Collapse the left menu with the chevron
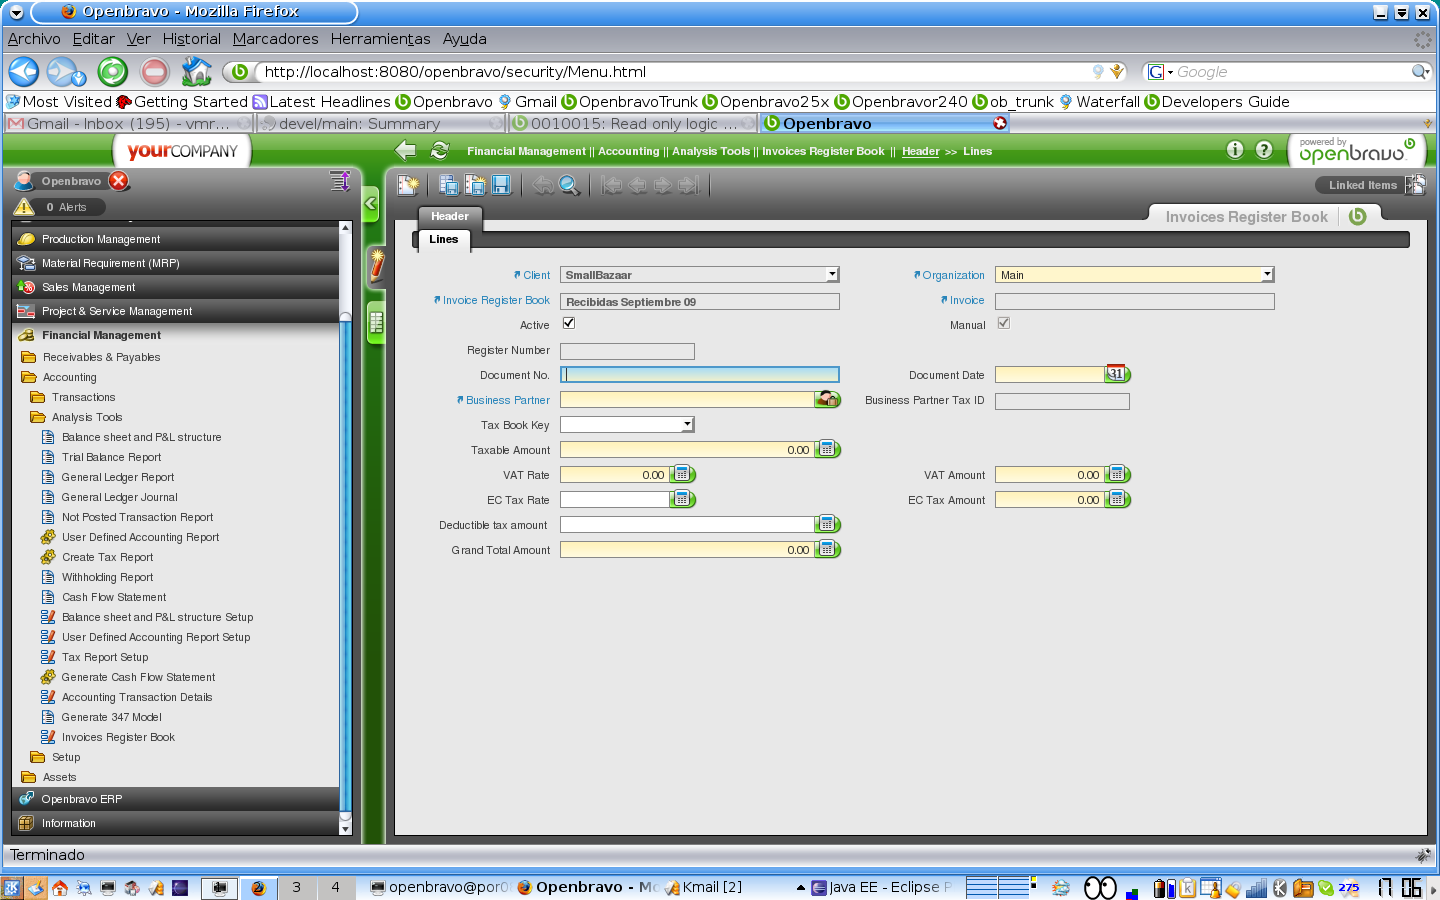Viewport: 1440px width, 900px height. pyautogui.click(x=370, y=204)
